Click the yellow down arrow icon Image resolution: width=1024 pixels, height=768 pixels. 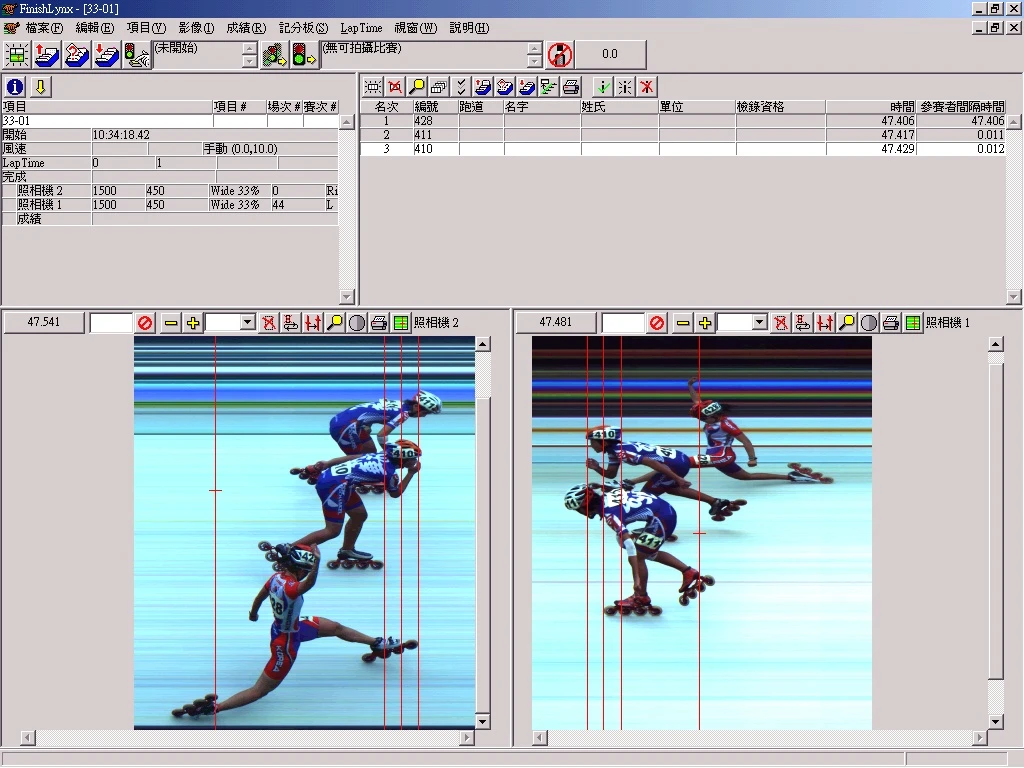click(40, 87)
